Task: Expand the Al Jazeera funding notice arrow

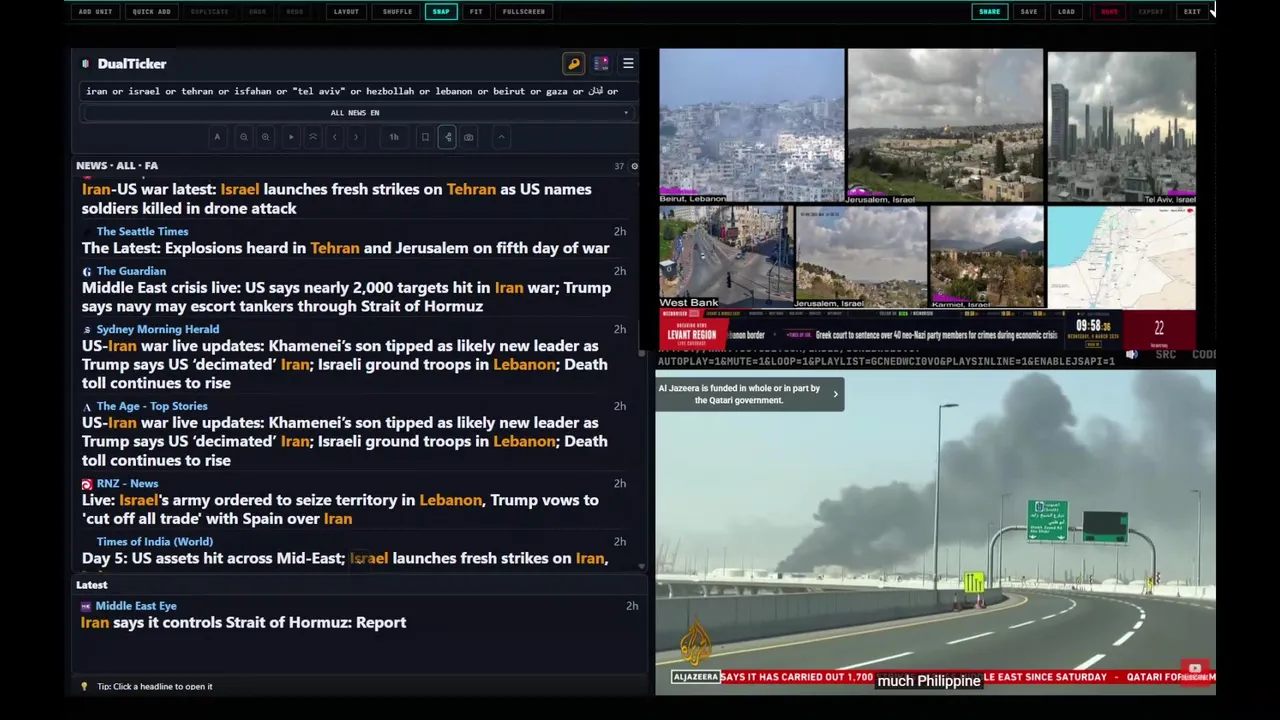Action: 836,394
